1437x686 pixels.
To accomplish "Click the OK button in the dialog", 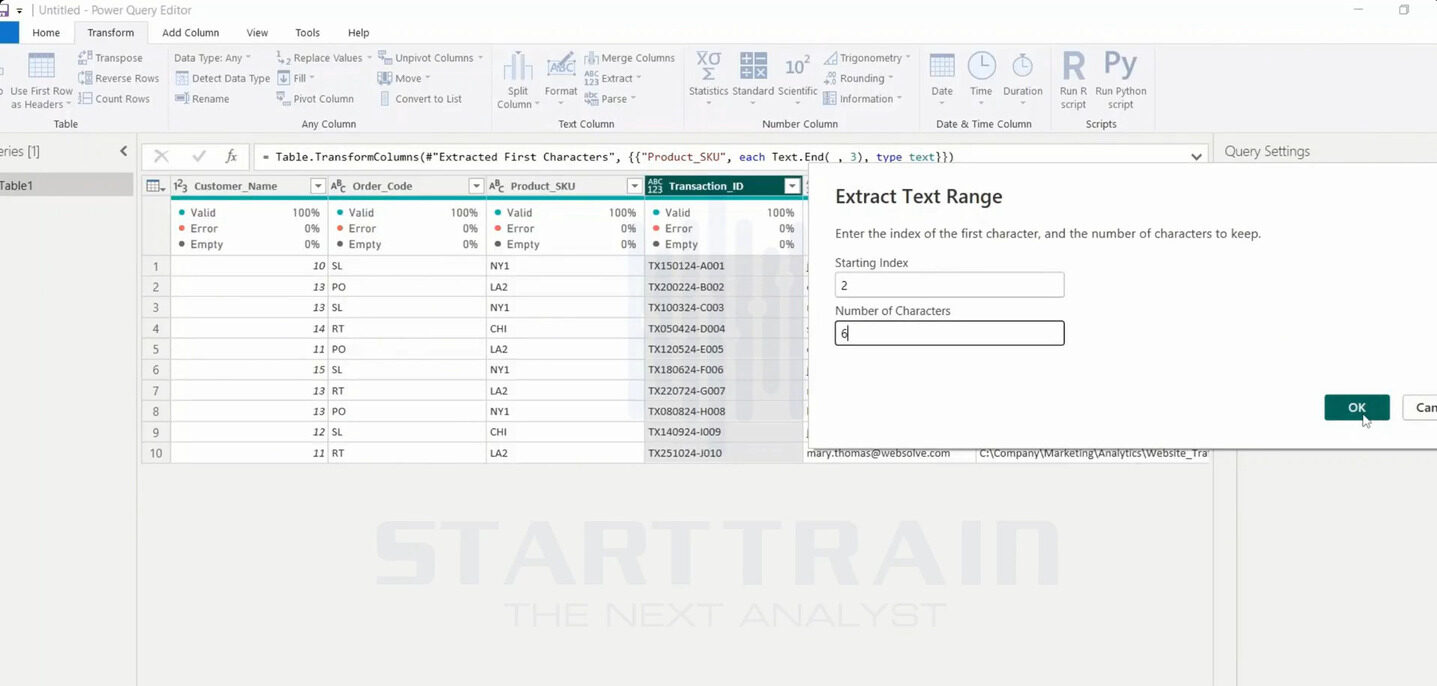I will tap(1357, 407).
